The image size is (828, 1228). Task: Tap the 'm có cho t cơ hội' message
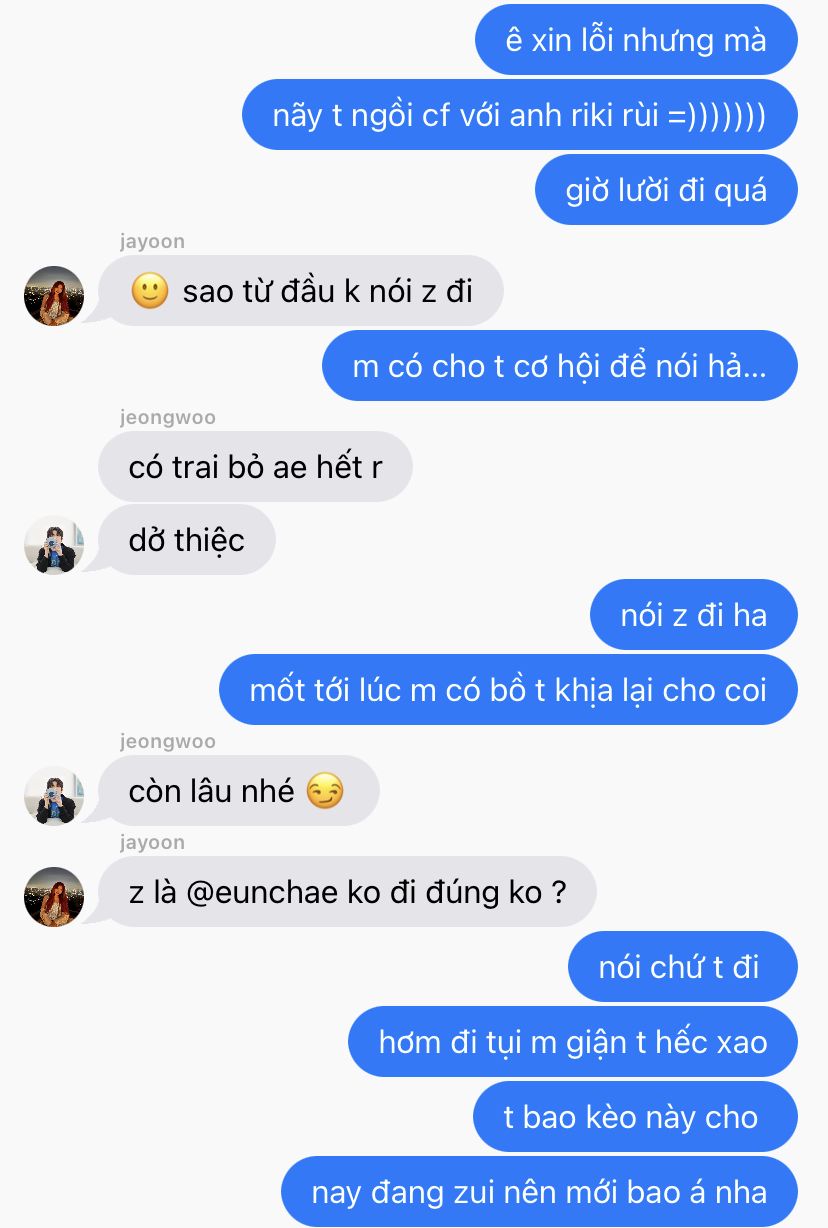559,366
